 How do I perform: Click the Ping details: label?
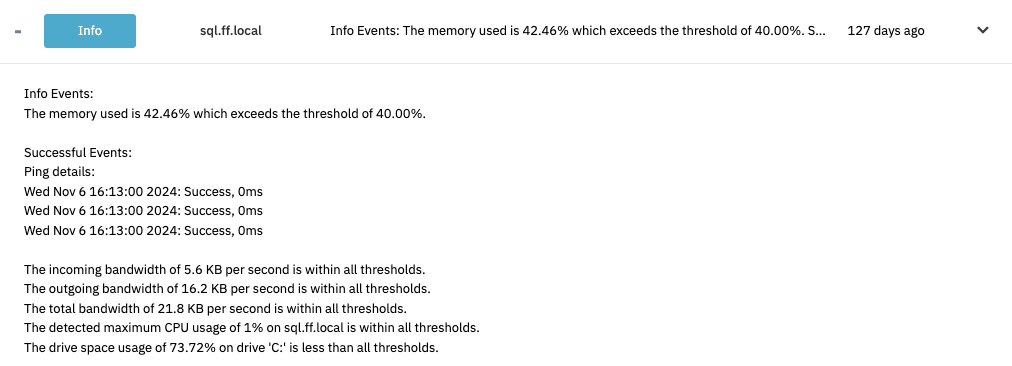pyautogui.click(x=59, y=172)
